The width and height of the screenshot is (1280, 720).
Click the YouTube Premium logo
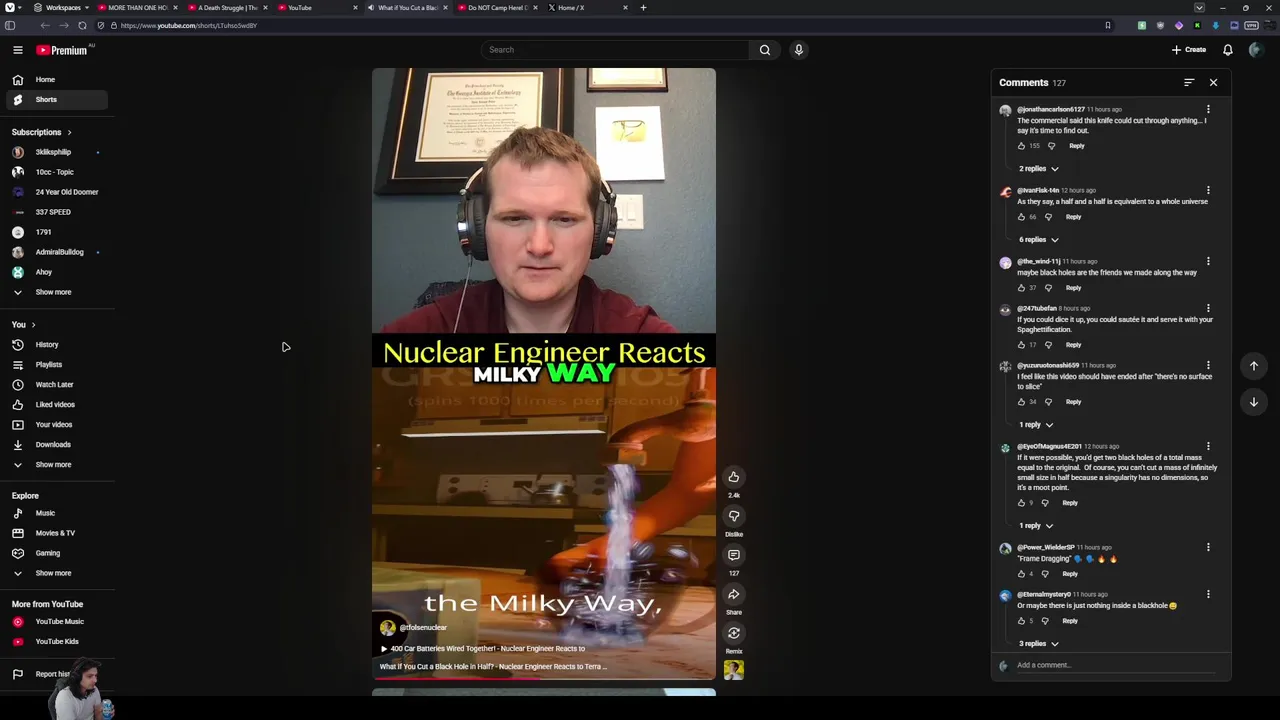(x=64, y=50)
